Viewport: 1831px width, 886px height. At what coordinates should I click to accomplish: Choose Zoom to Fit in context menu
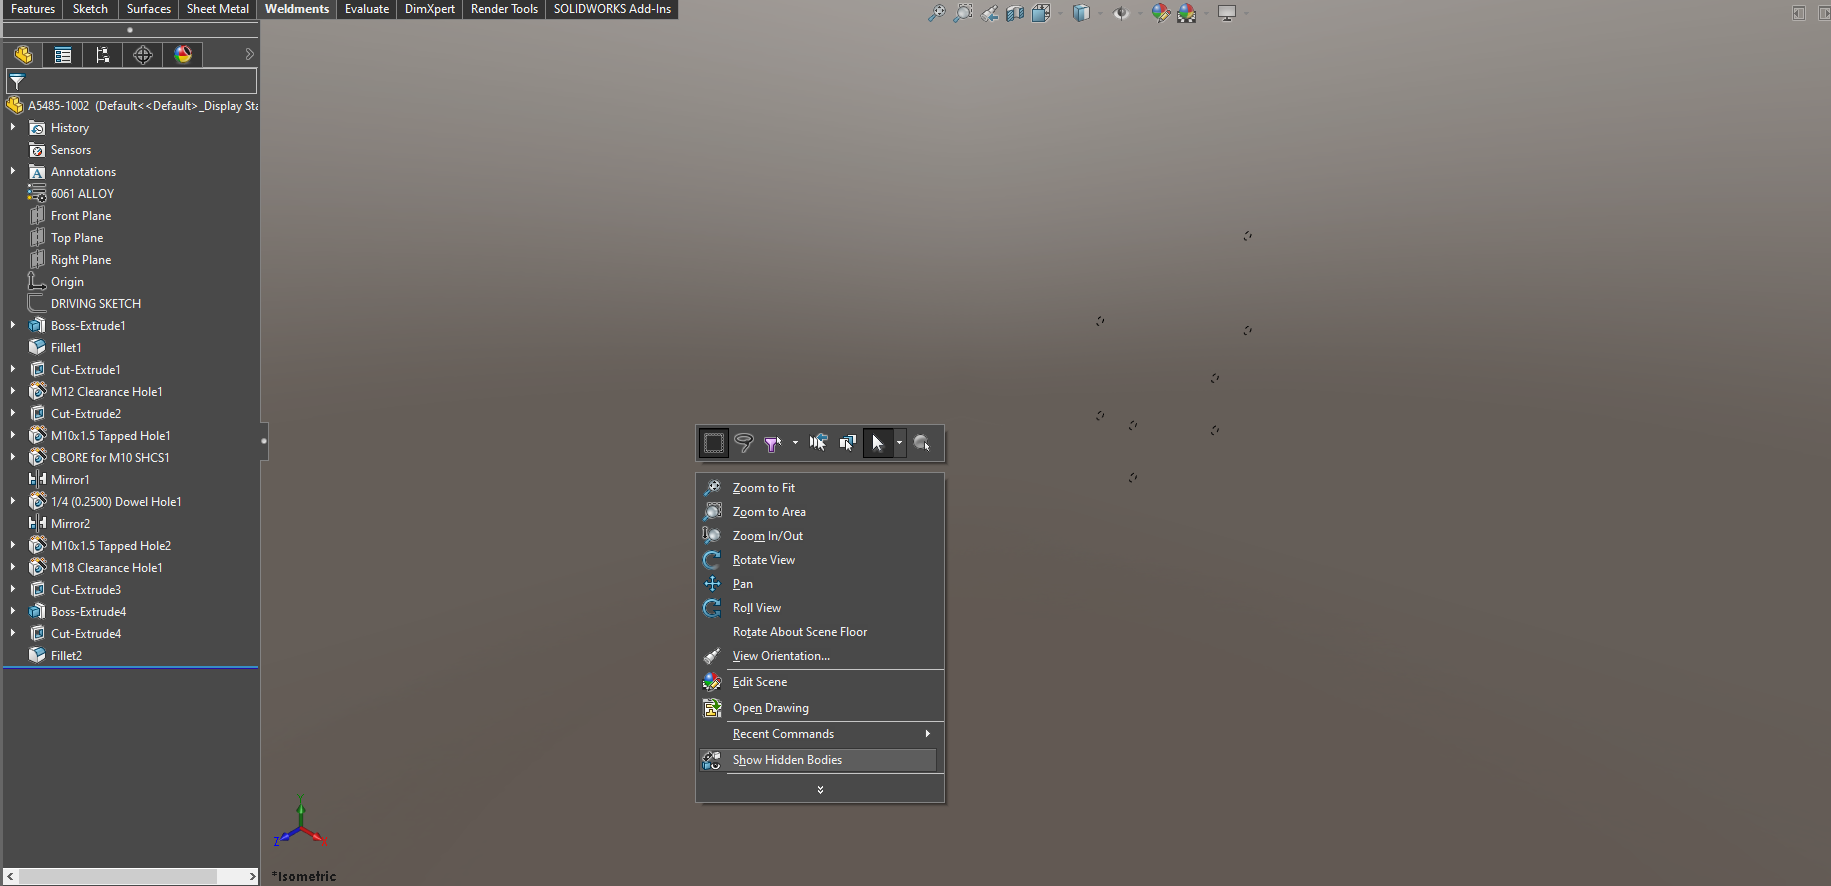click(820, 488)
